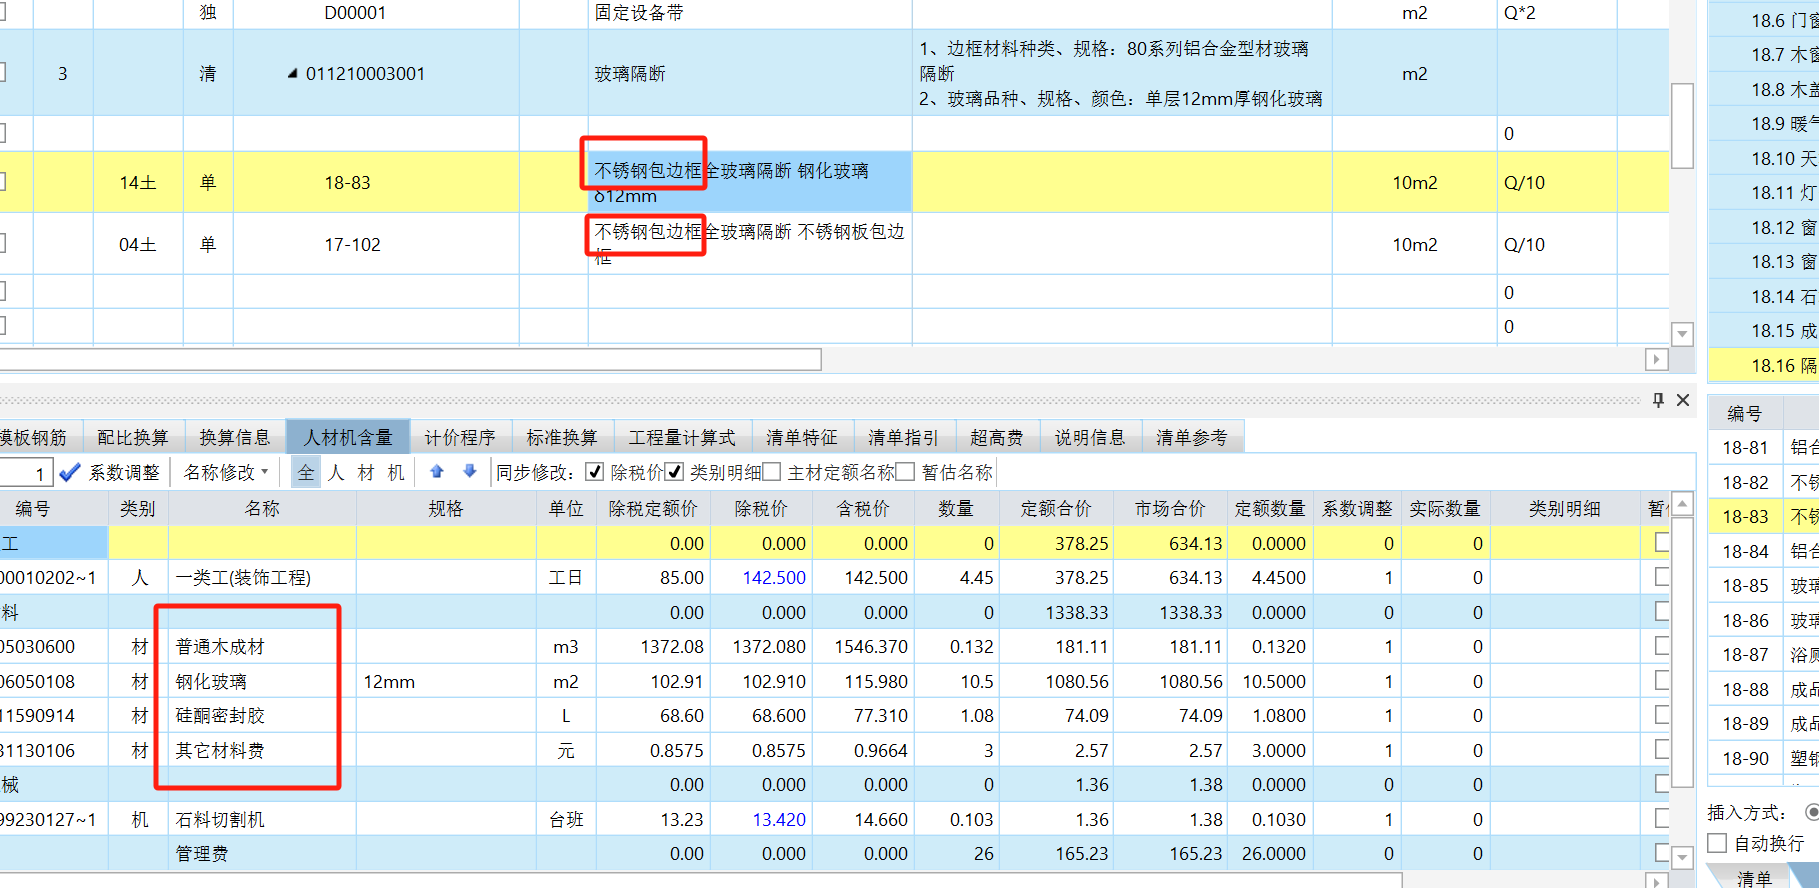The height and width of the screenshot is (888, 1819).
Task: Select quota code 18-83 in upper table
Action: coord(347,183)
